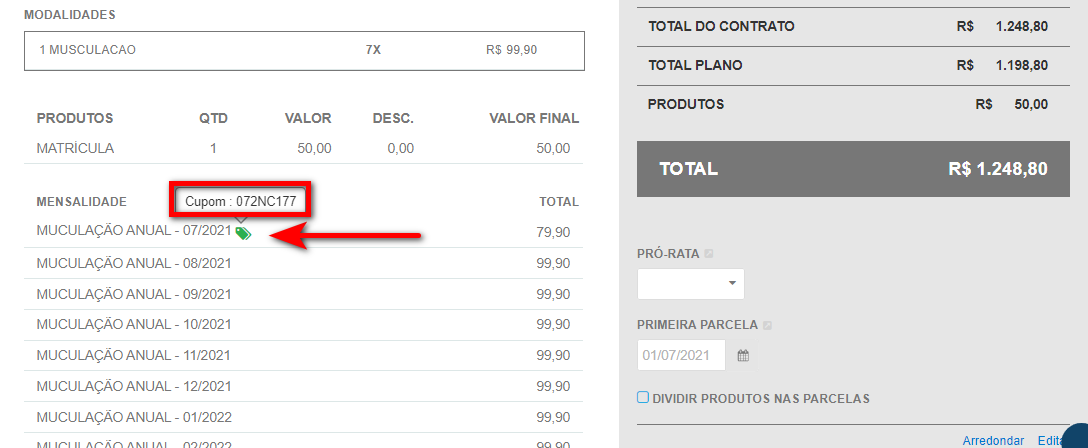Click the info icon beside Primeira Parcela

click(x=767, y=325)
